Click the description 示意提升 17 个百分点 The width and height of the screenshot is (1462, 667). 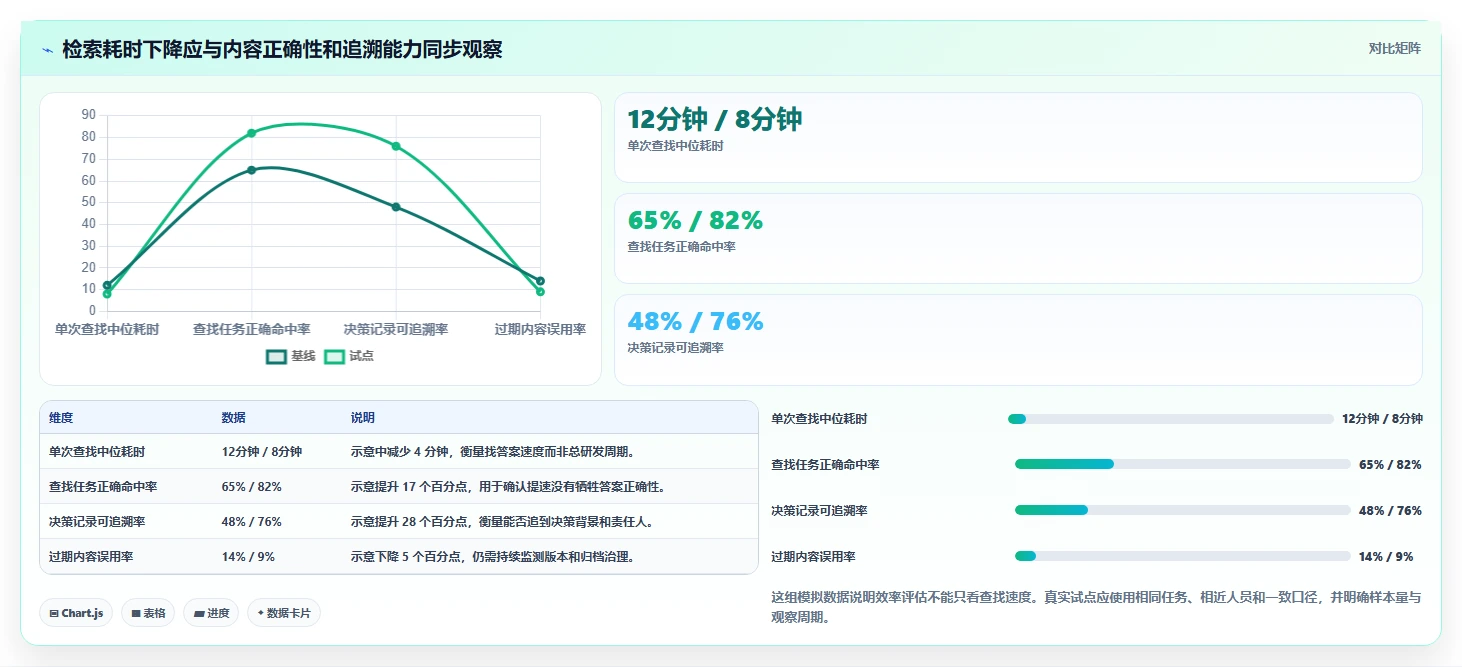(x=509, y=487)
